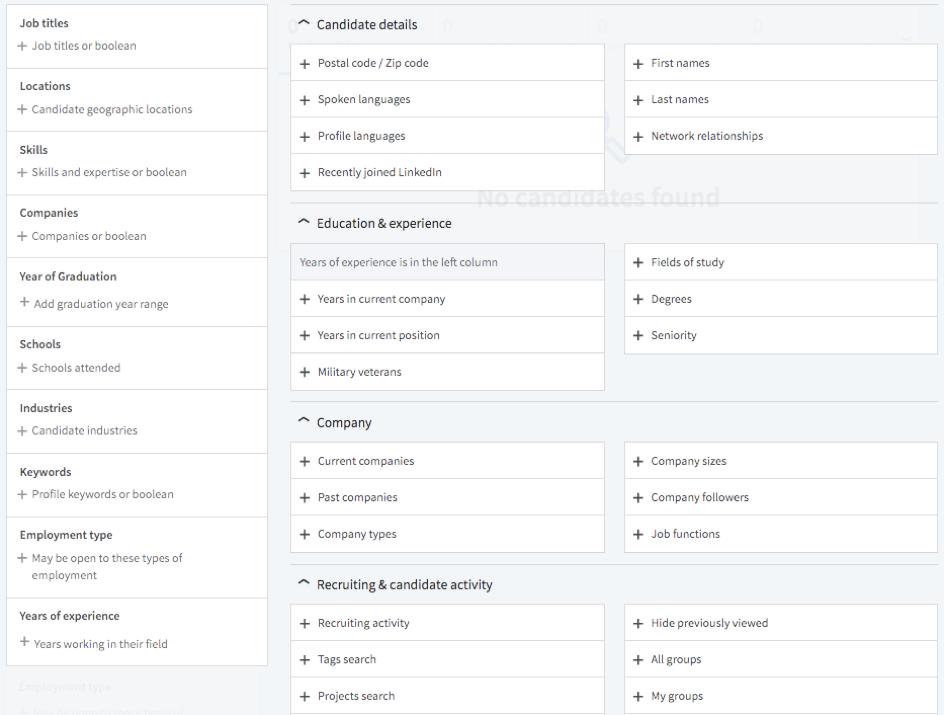
Task: Add Years working in their field
Action: [94, 643]
